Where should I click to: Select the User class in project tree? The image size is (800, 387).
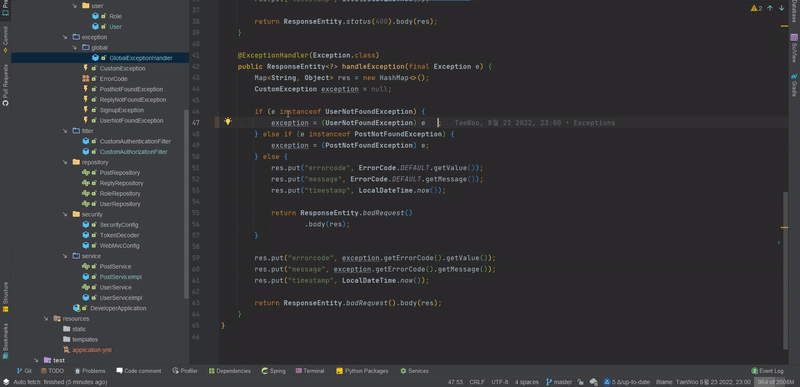click(115, 27)
